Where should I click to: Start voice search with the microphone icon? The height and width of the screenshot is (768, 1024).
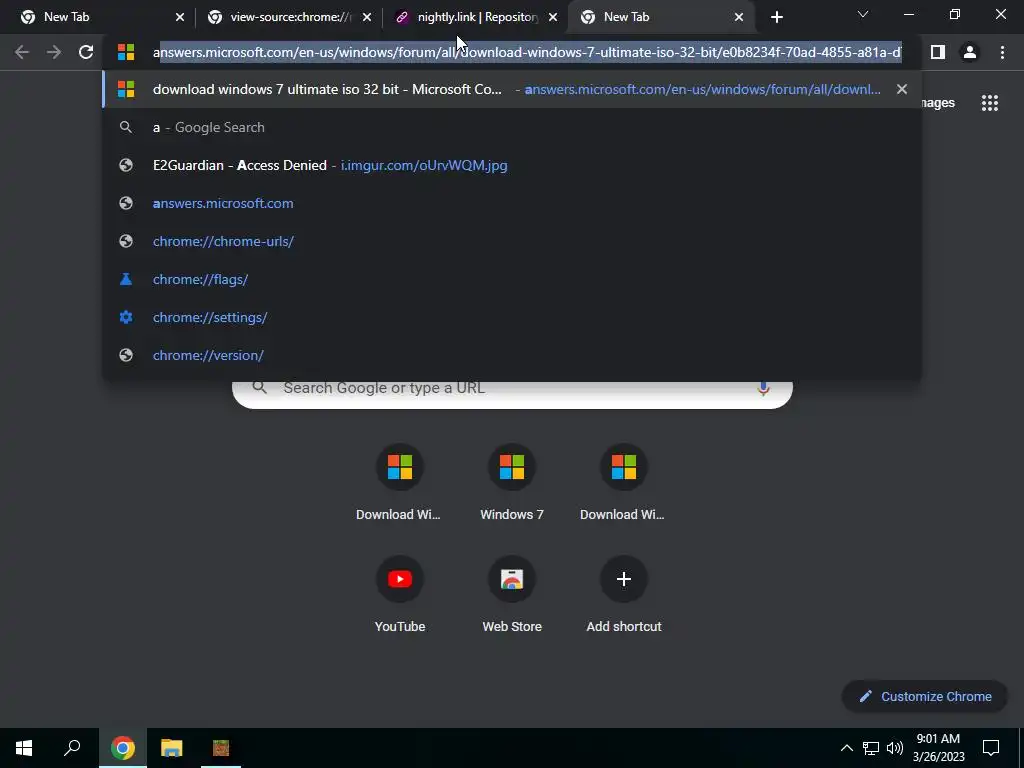click(763, 389)
